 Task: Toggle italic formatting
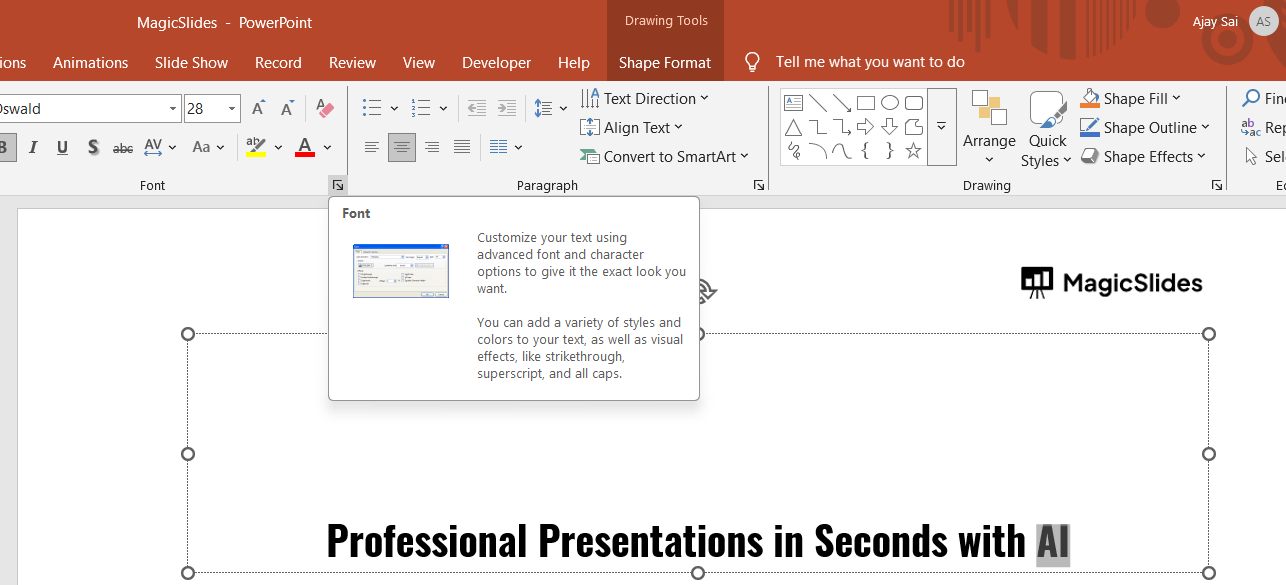(33, 147)
